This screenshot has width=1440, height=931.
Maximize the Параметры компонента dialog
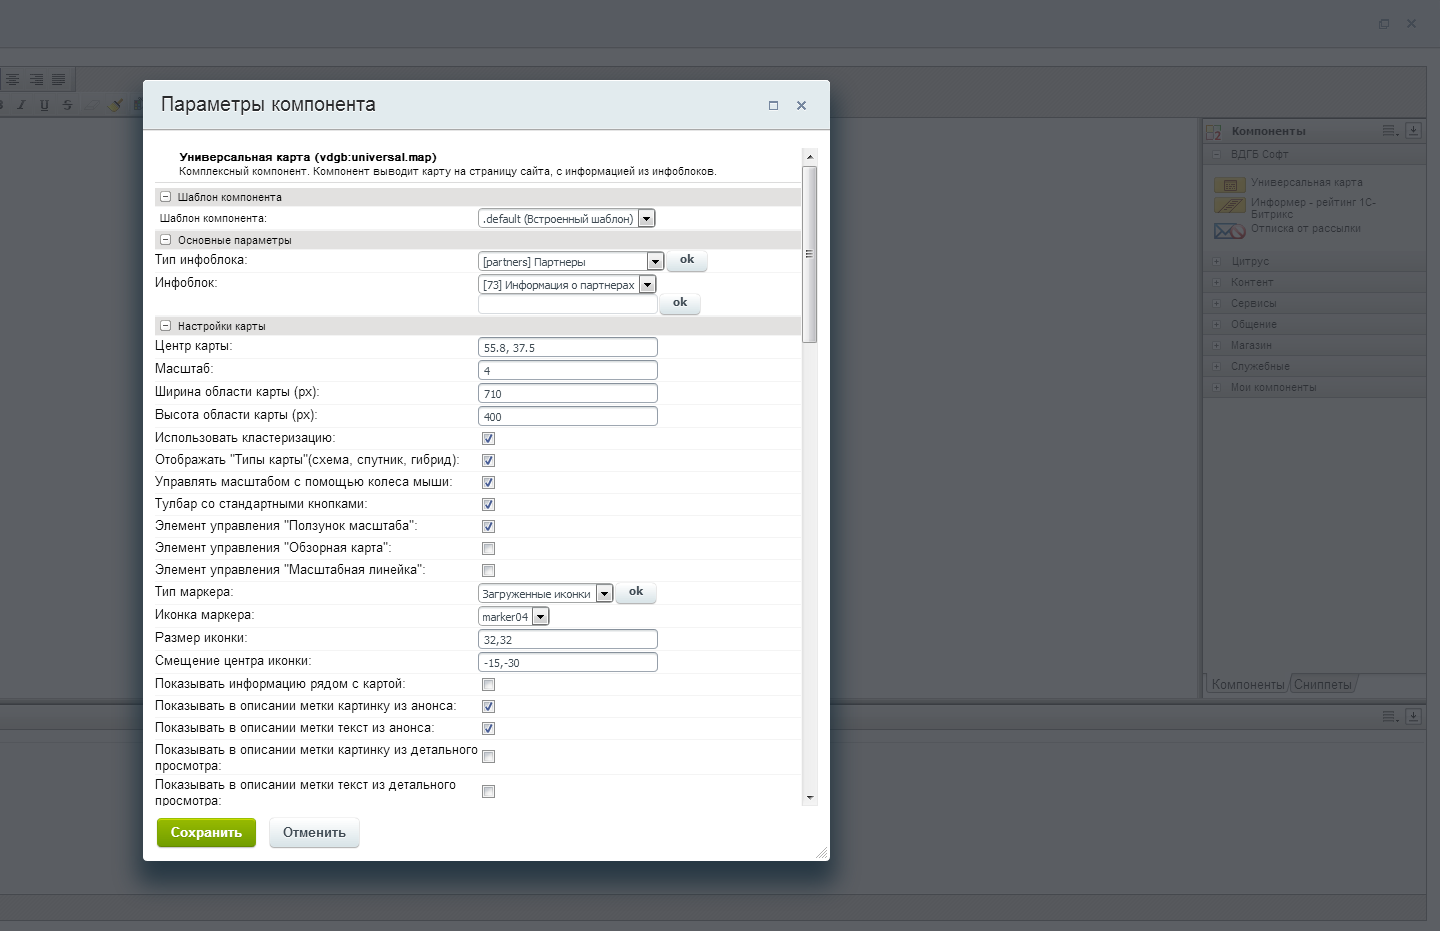click(x=773, y=105)
